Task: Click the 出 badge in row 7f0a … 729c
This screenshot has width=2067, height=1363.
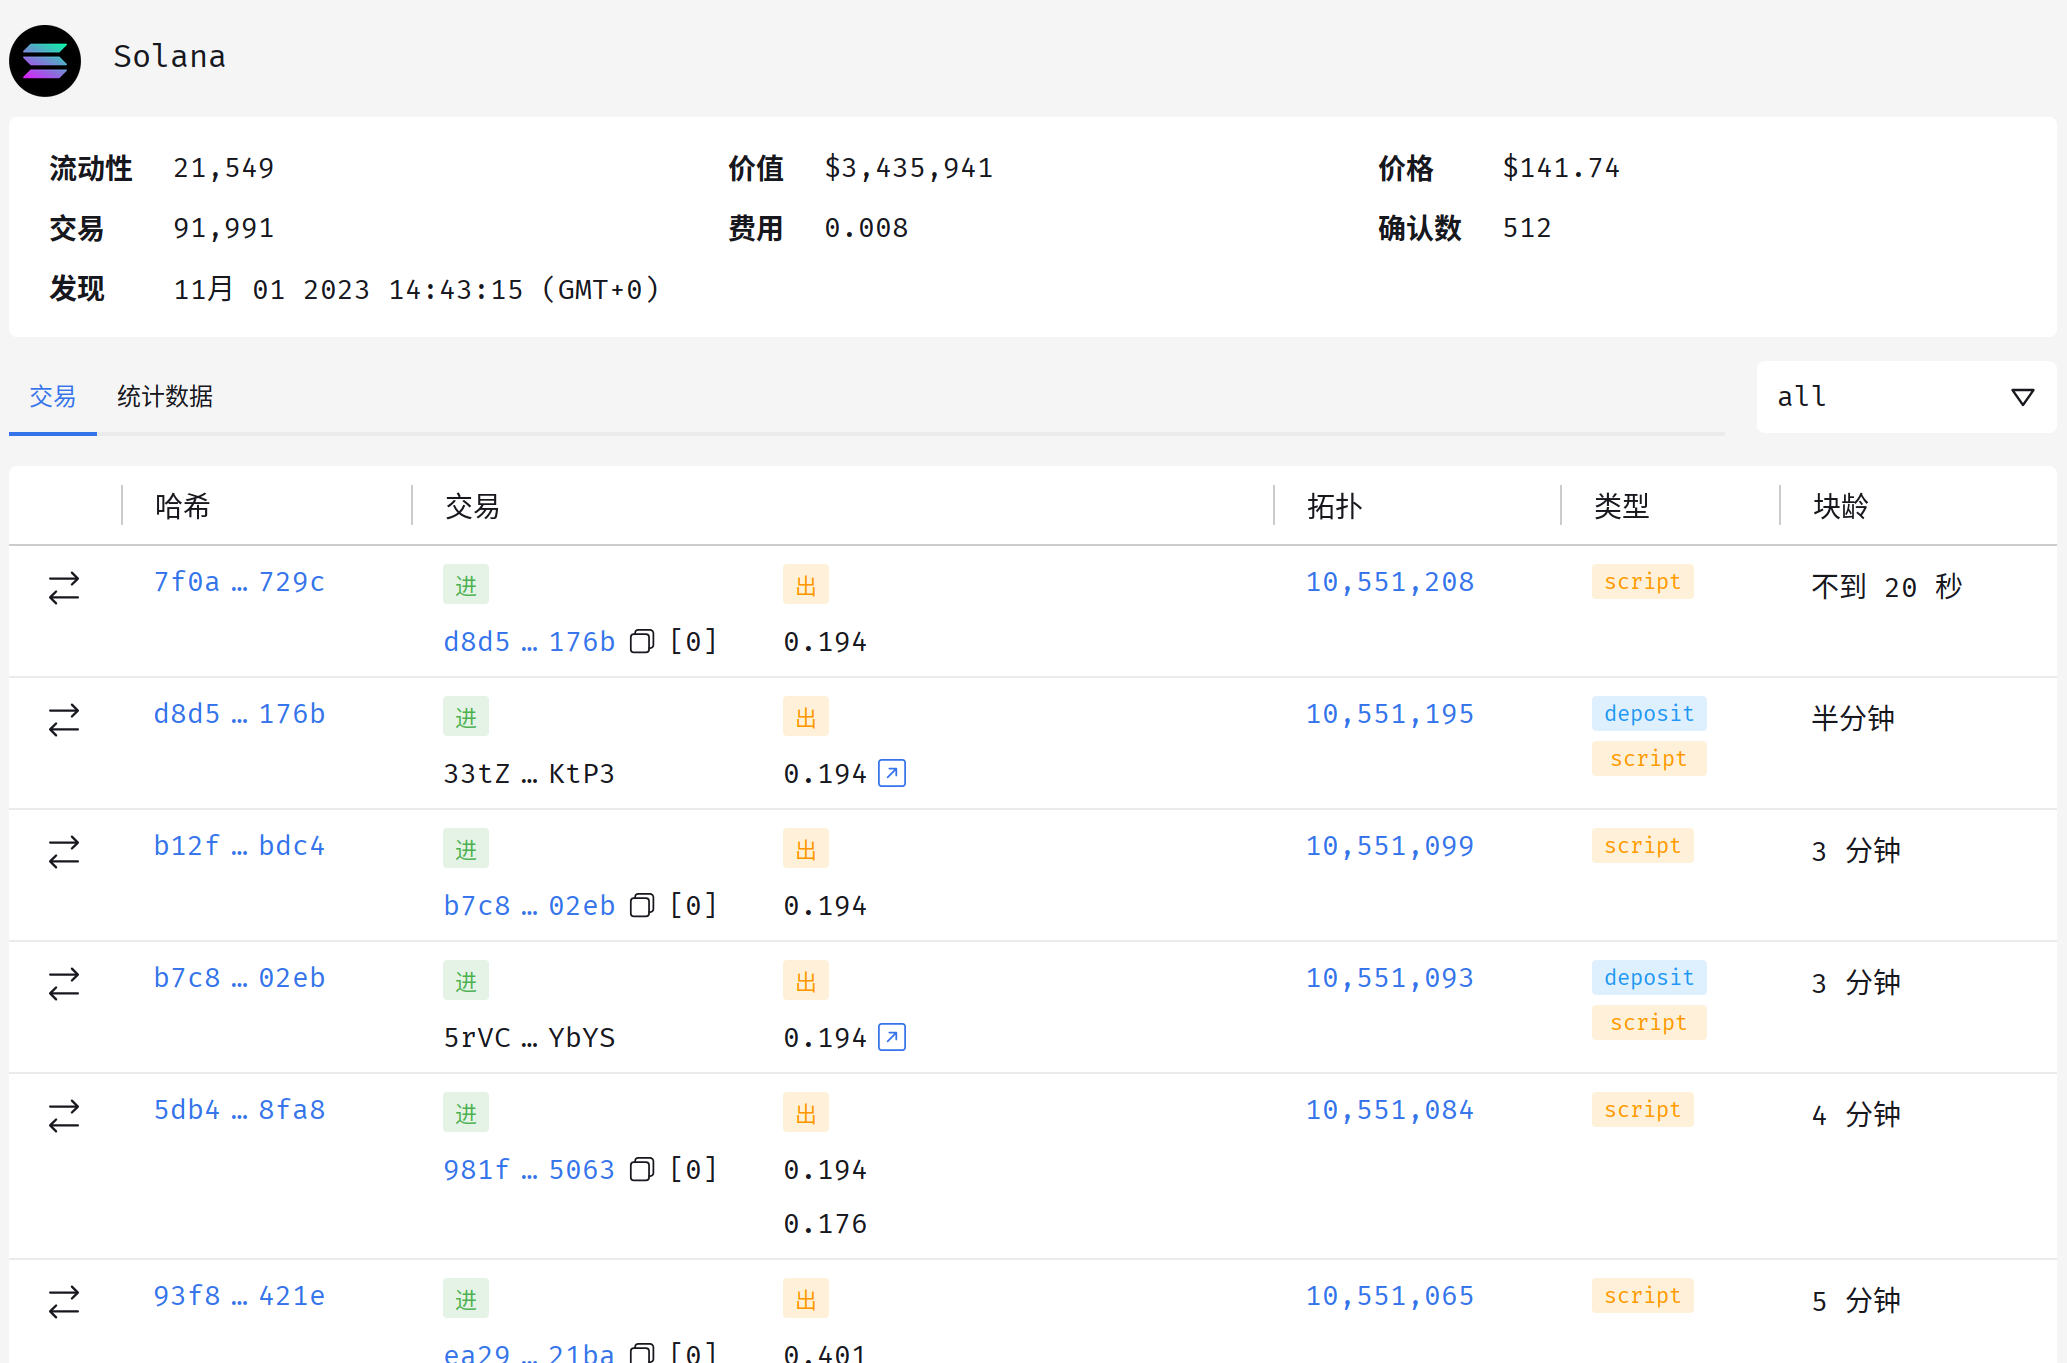Action: 806,585
